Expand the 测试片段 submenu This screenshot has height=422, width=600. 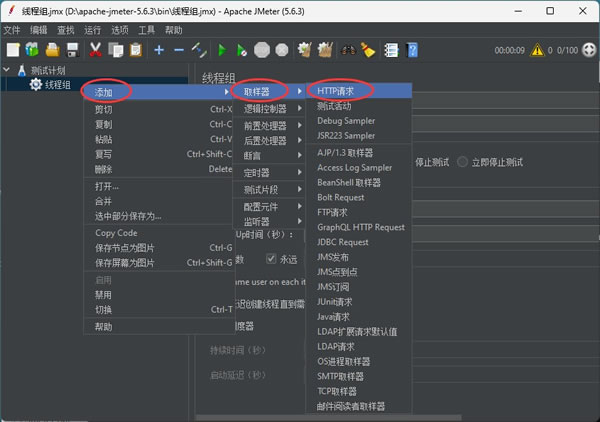coord(269,189)
